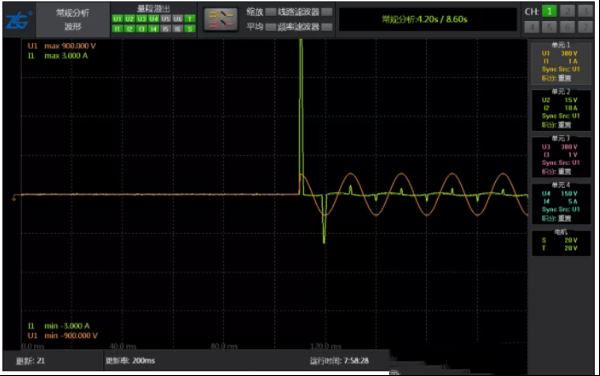Enable the 线路滤波器 checkbox
This screenshot has height=376, width=600.
coord(327,12)
